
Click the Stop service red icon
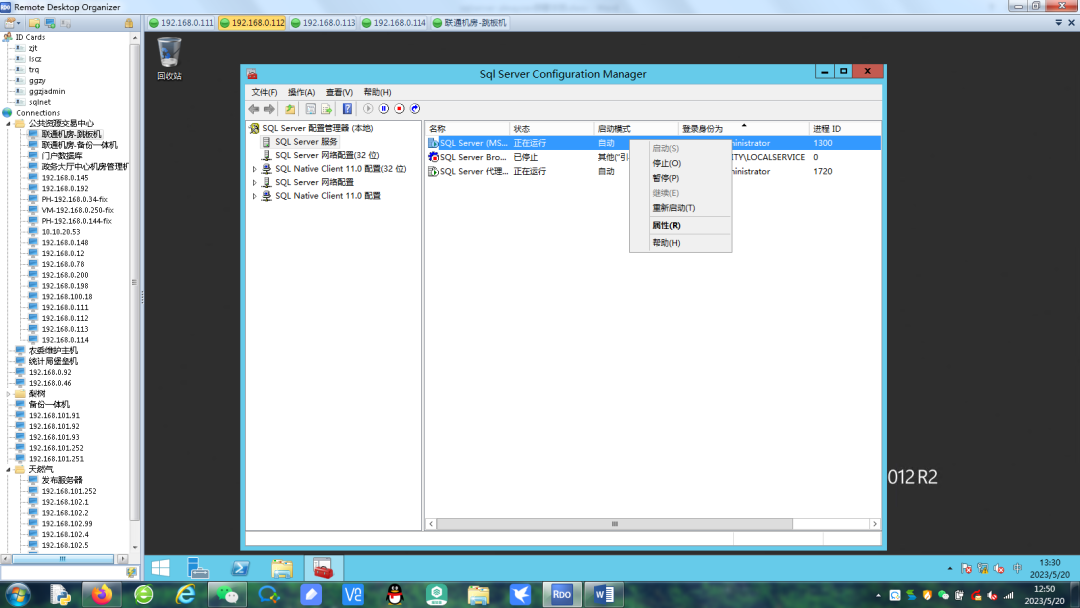pyautogui.click(x=399, y=109)
